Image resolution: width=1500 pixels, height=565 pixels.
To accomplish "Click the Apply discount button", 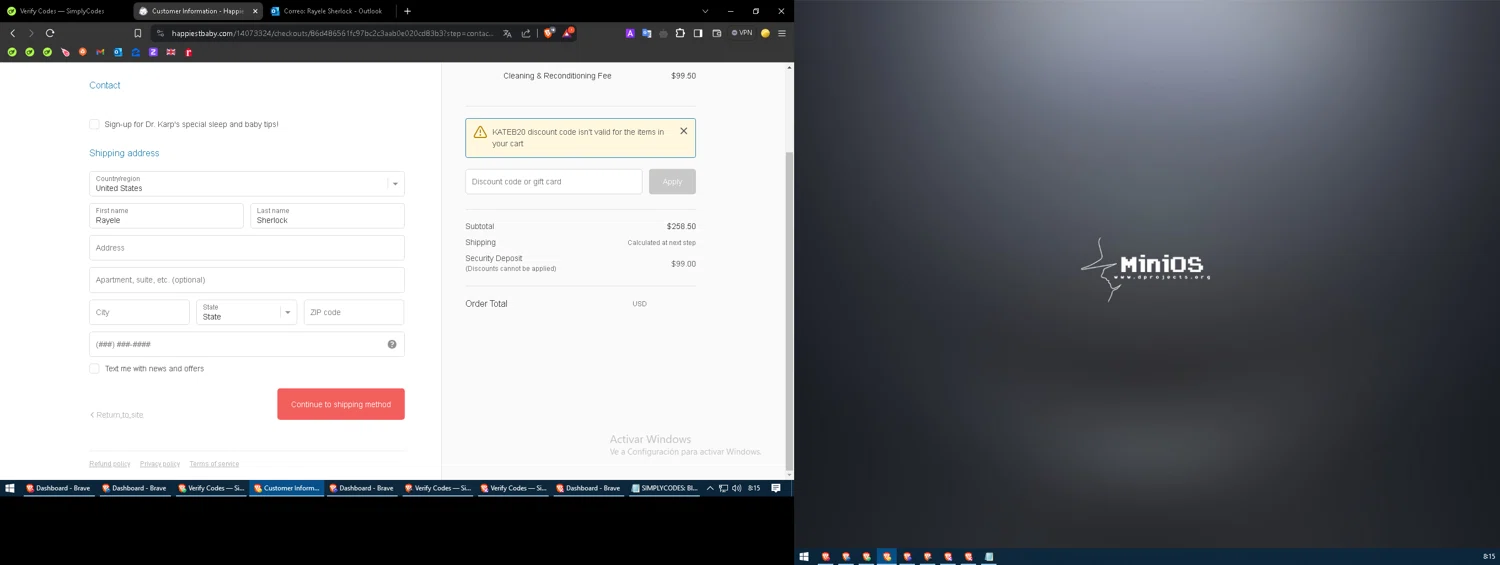I will 672,181.
